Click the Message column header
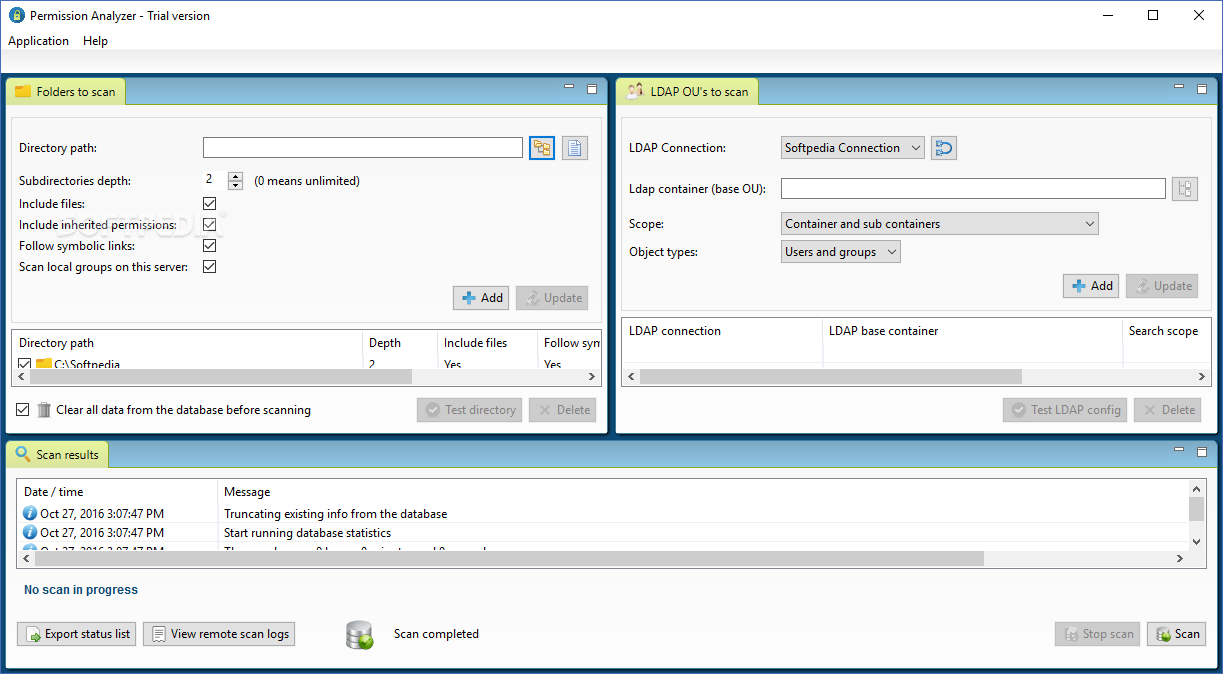The image size is (1223, 674). coord(703,492)
